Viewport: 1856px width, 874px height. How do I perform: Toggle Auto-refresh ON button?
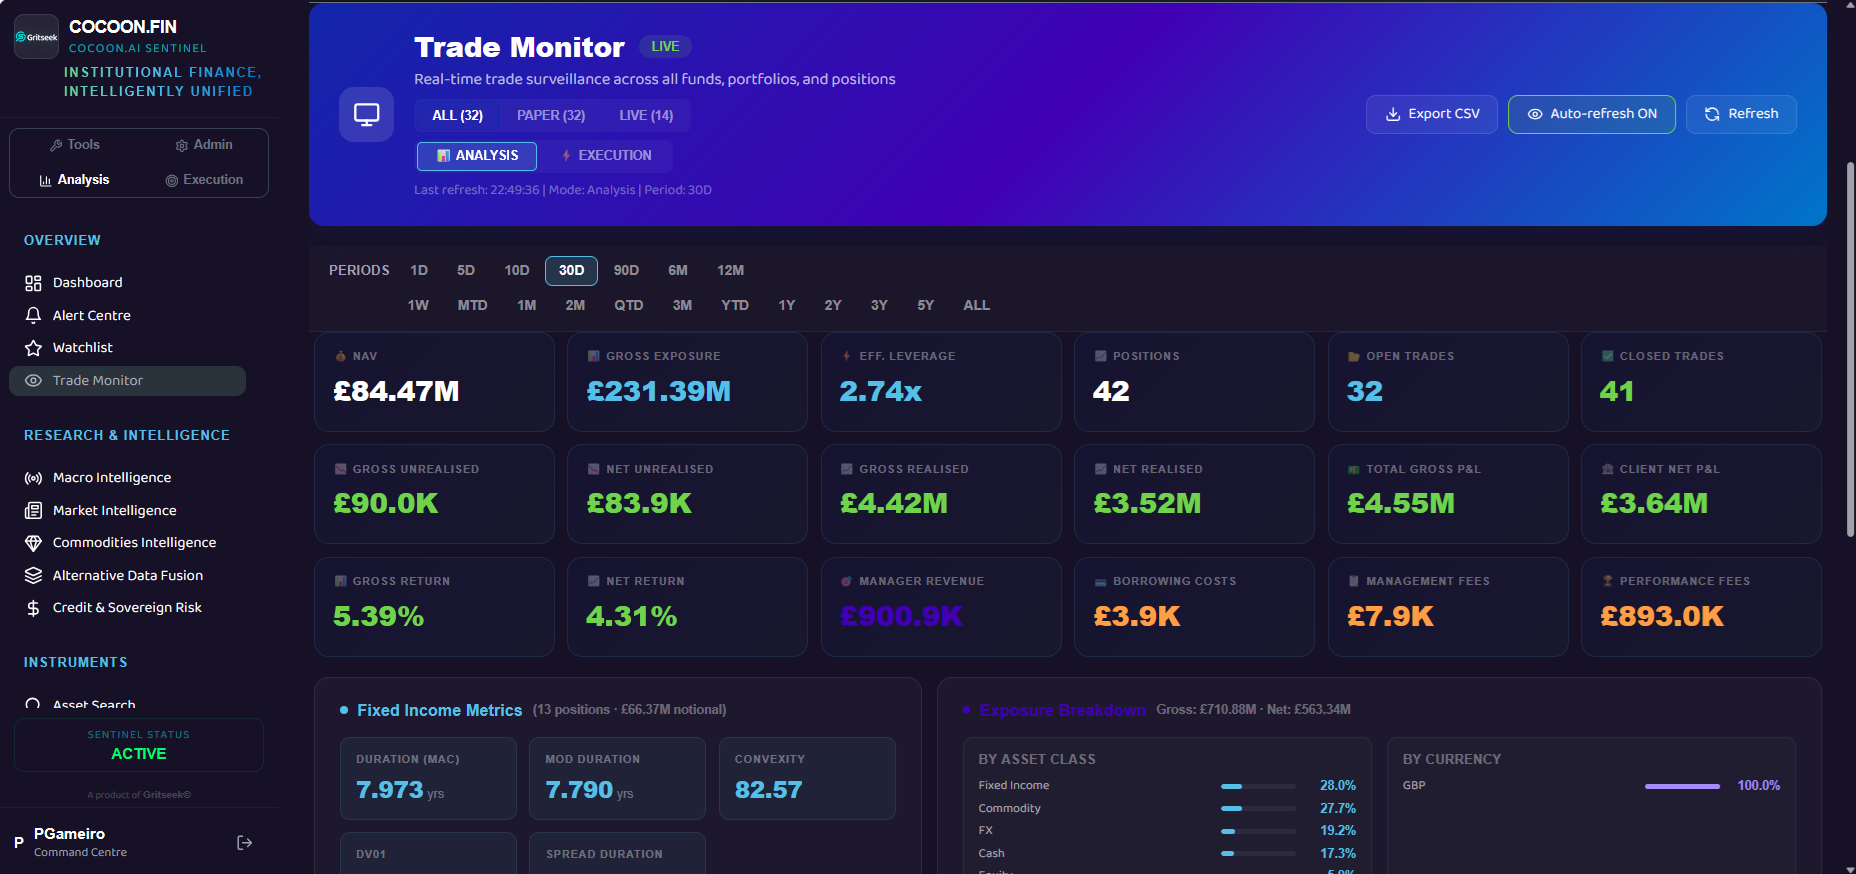pos(1592,114)
